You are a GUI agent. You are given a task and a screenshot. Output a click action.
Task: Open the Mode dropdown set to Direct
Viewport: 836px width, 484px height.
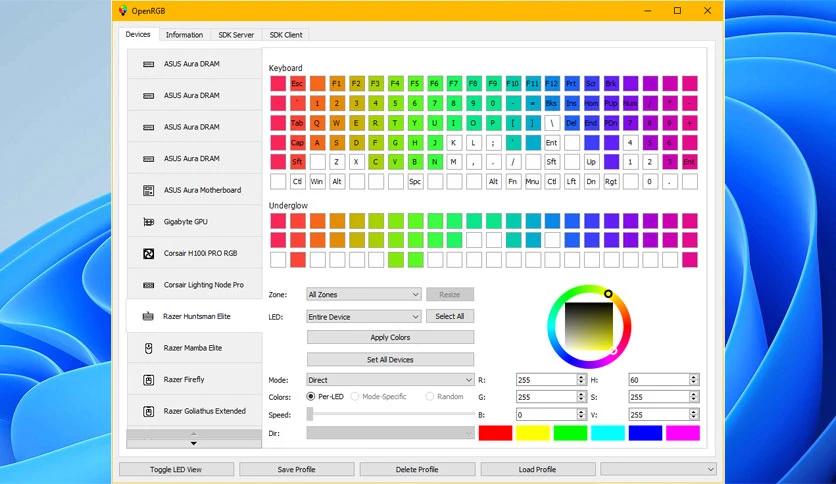[x=390, y=380]
